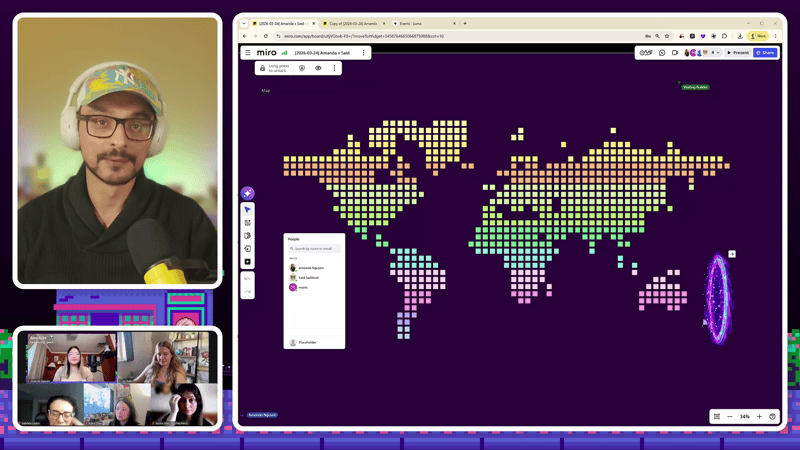The width and height of the screenshot is (800, 450).
Task: Switch to Copy of Amanda browser tab
Action: pos(353,23)
